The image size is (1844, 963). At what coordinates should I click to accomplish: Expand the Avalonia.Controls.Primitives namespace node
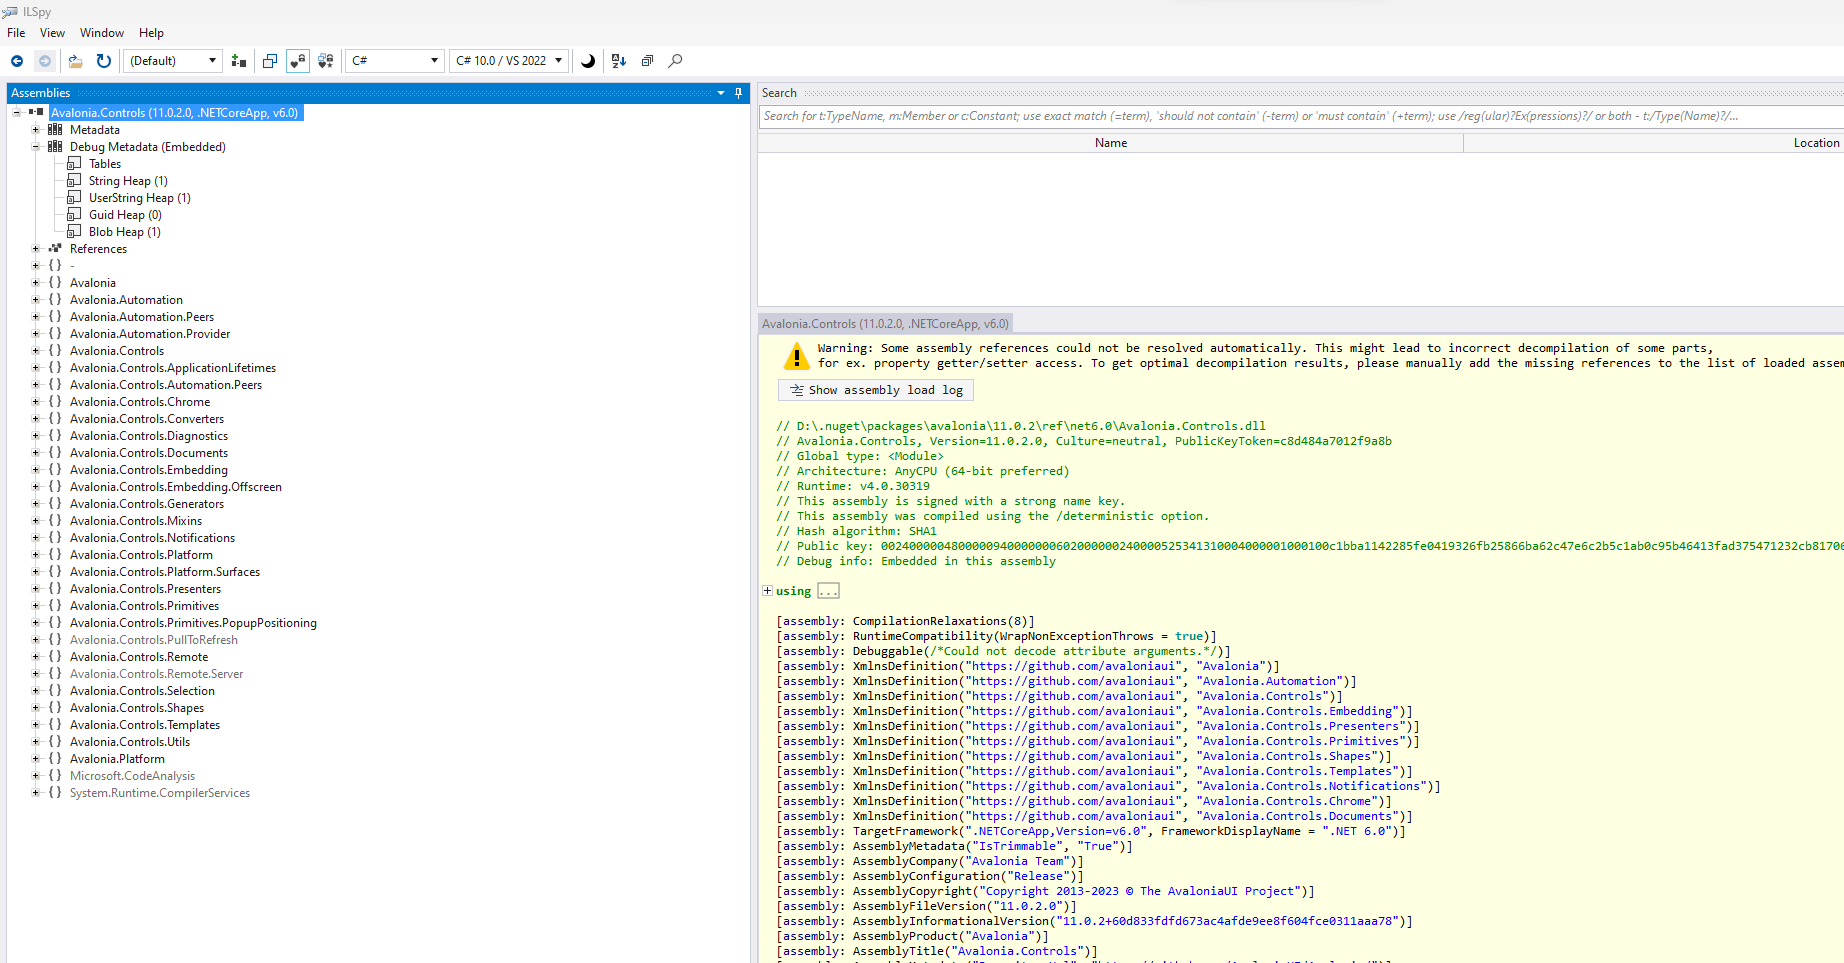tap(36, 606)
